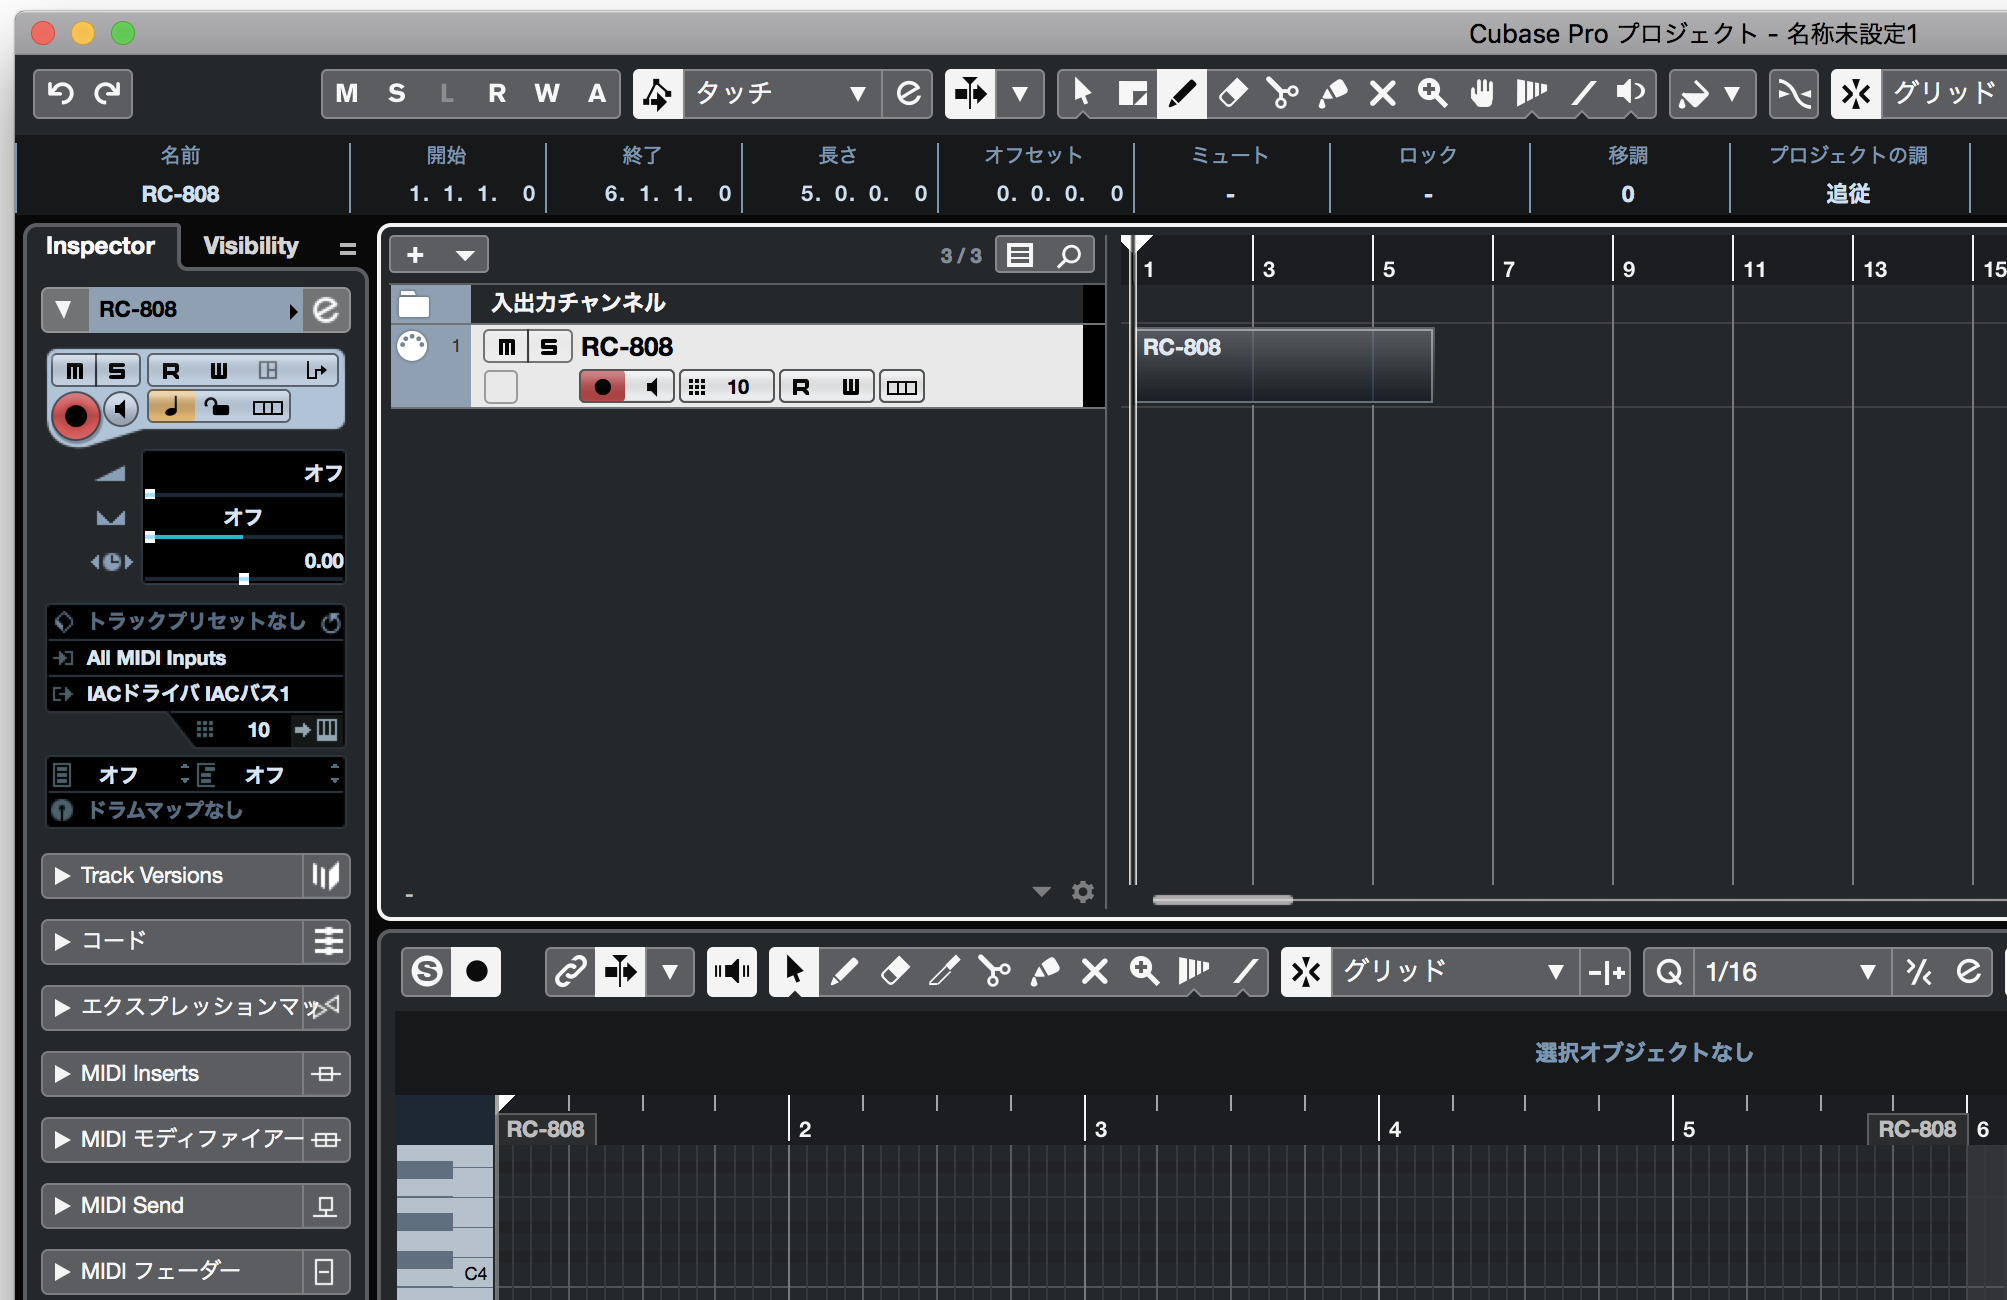Click the project horizontal scrollbar
This screenshot has height=1300, width=2007.
point(1222,900)
